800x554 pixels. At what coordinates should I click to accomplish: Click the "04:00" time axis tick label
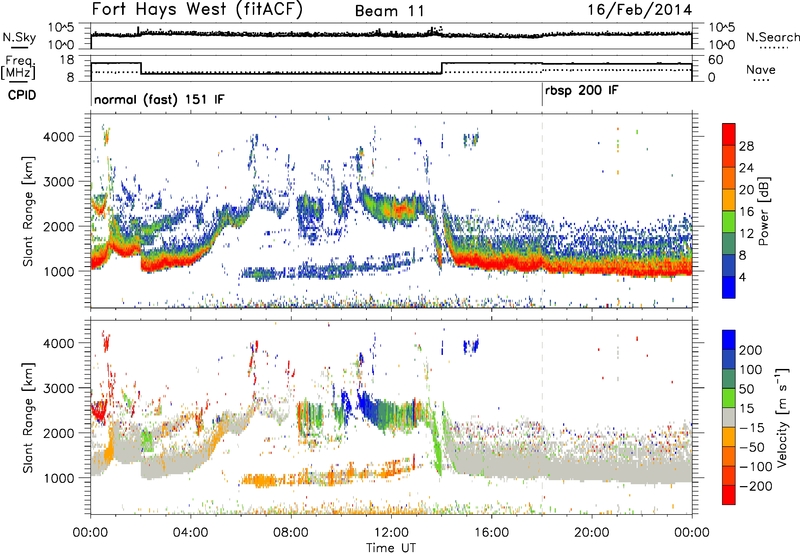(190, 533)
